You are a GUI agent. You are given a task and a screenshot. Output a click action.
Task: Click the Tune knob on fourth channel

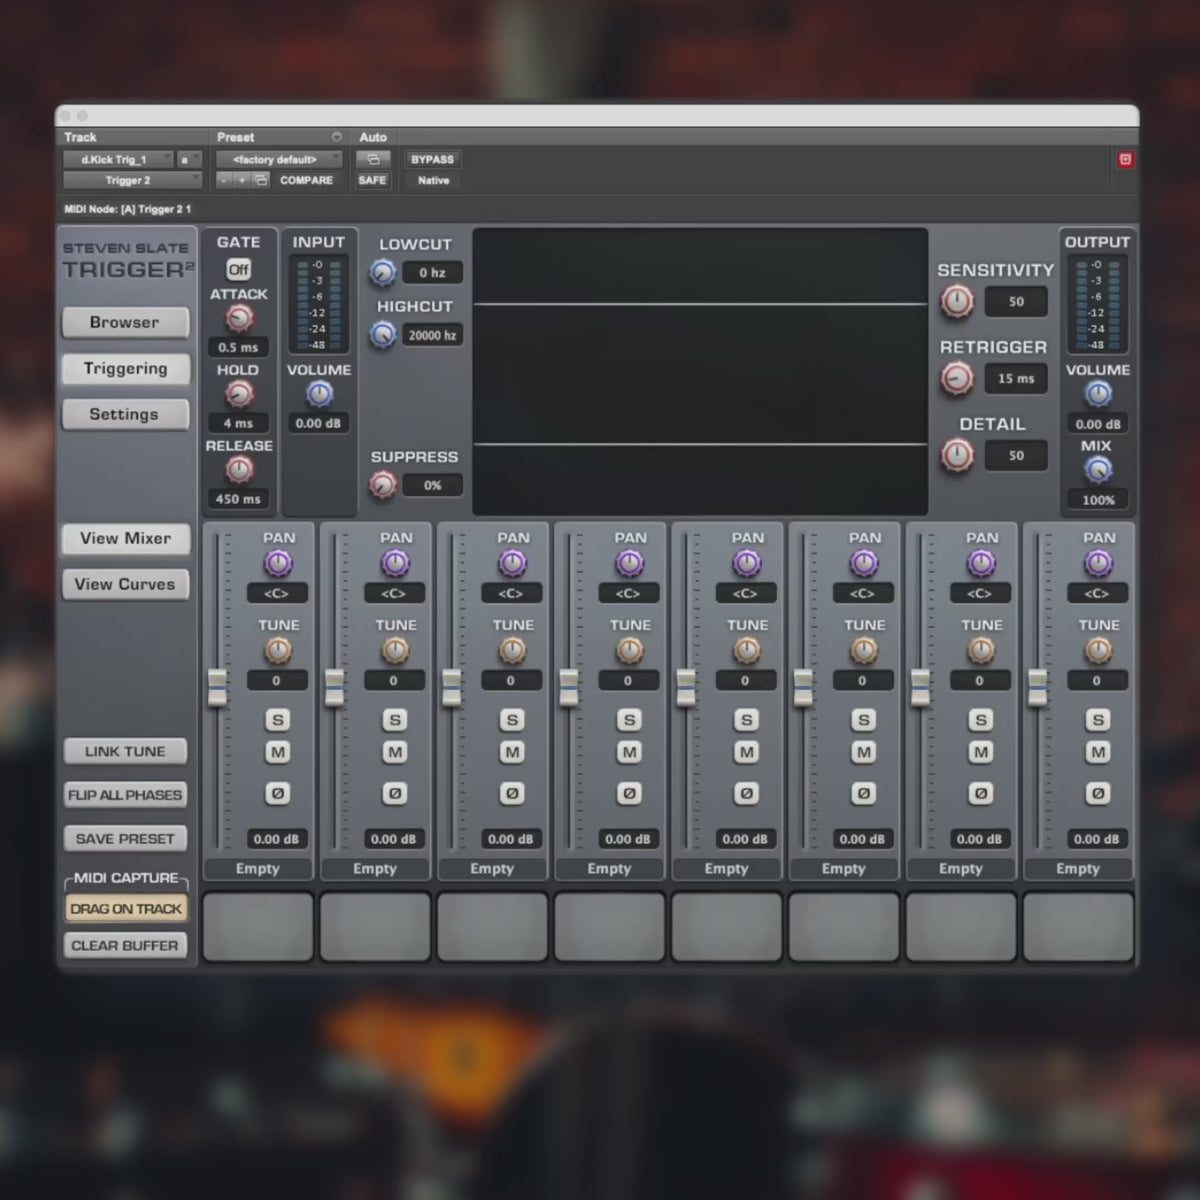tap(629, 651)
